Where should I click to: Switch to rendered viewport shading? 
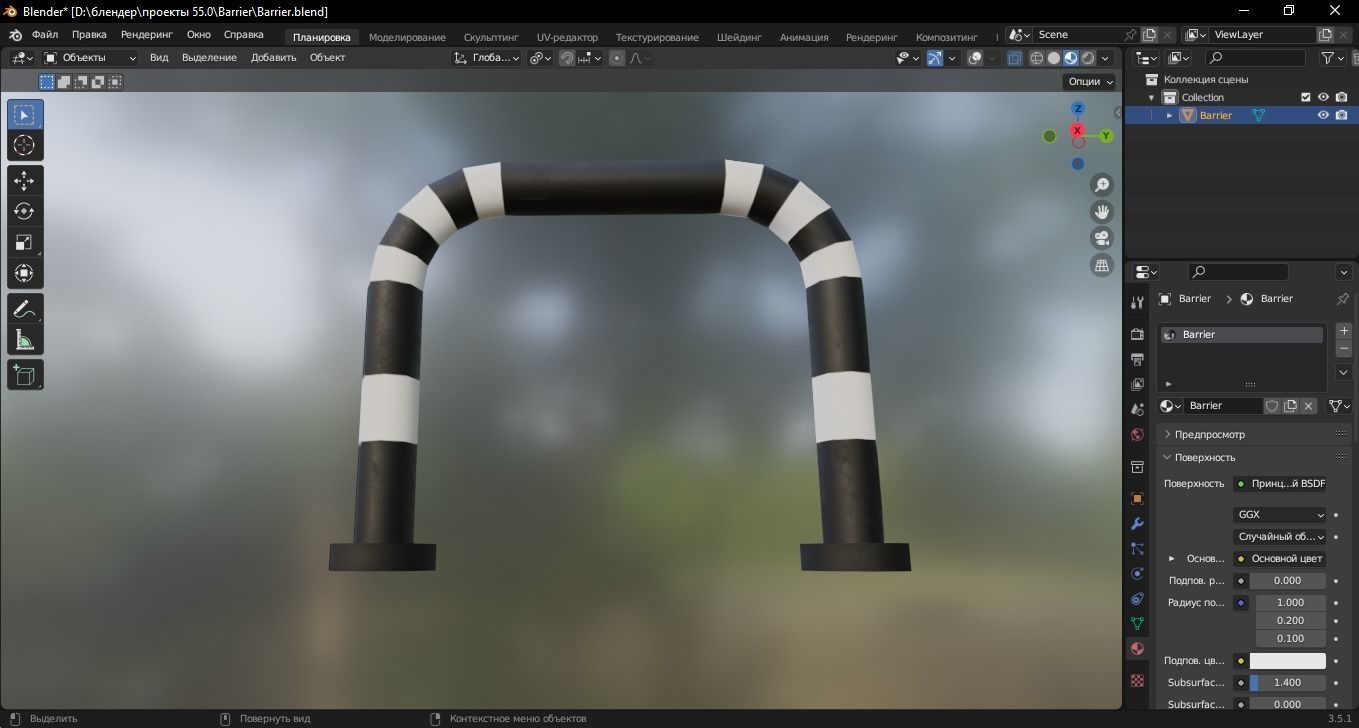(1088, 58)
